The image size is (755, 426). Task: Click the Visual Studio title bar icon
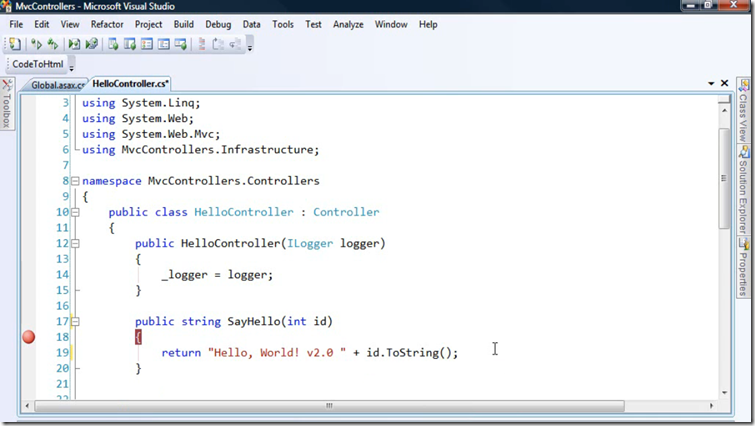pos(6,6)
